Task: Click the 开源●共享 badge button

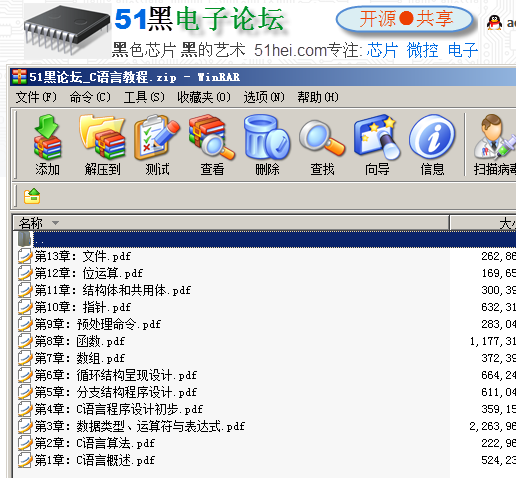Action: click(405, 19)
